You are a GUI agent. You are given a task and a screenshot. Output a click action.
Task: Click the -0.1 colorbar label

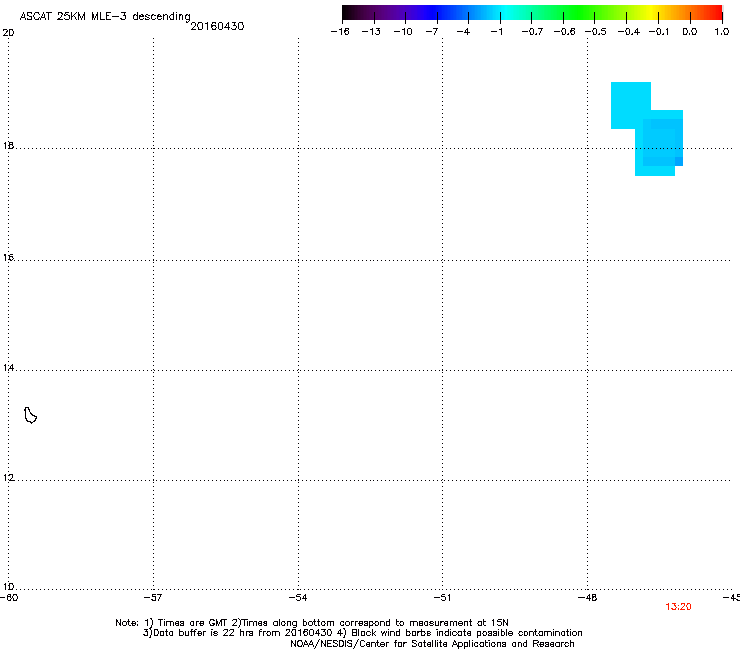point(659,32)
